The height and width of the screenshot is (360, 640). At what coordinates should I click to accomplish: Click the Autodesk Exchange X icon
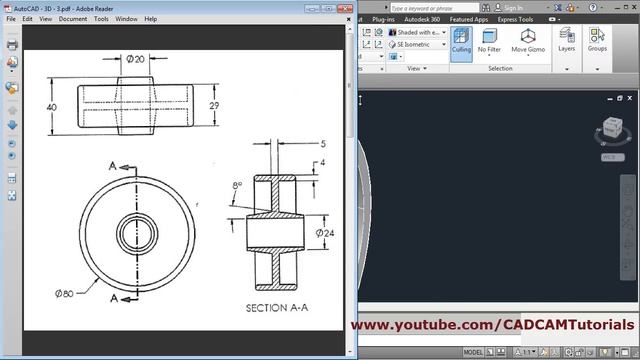(x=558, y=8)
